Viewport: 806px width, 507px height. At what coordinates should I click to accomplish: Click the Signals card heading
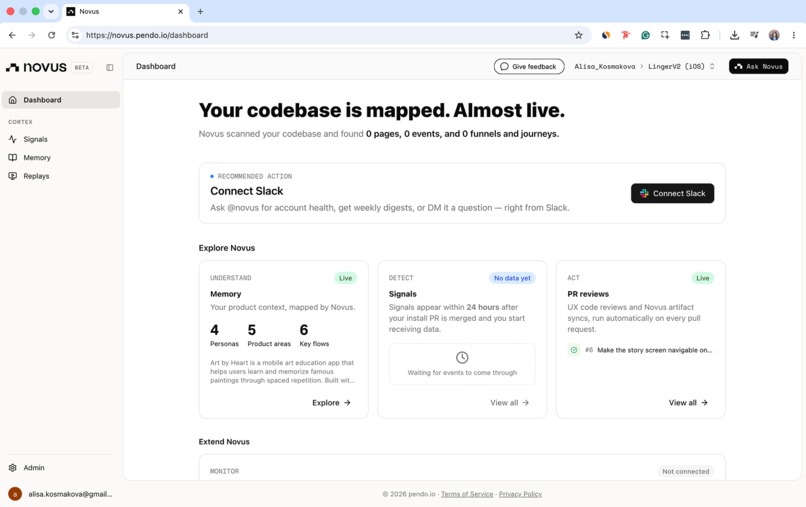pyautogui.click(x=402, y=294)
